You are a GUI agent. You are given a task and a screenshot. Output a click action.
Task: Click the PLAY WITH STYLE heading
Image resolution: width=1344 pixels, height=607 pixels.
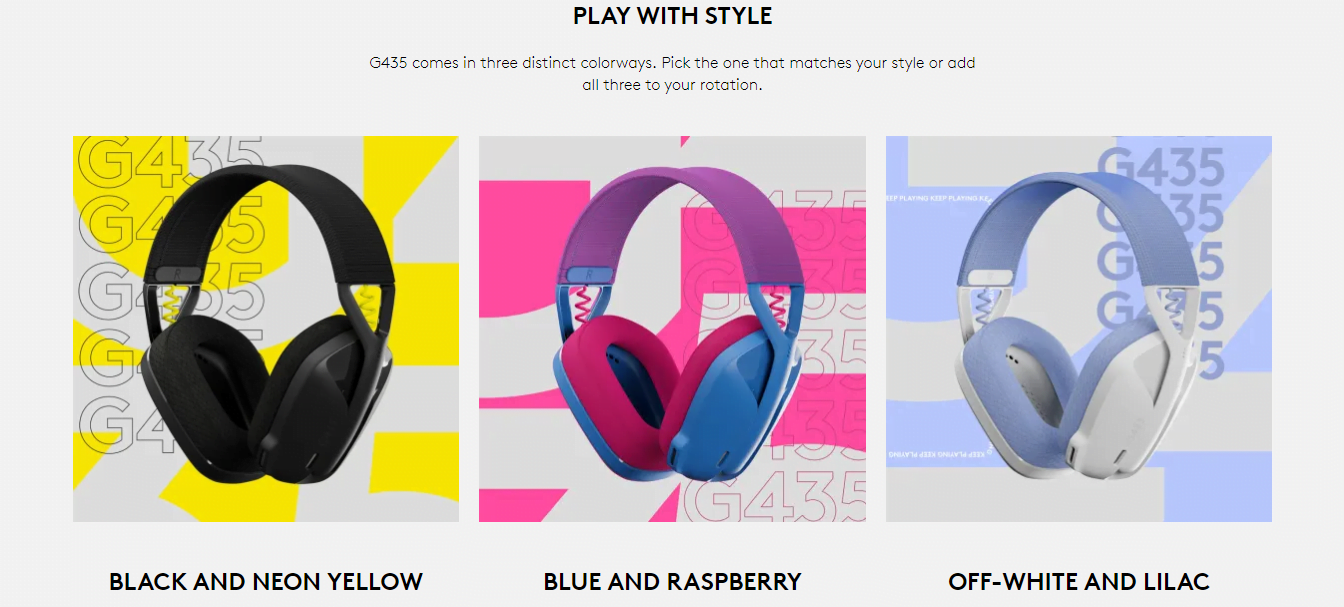(x=672, y=16)
